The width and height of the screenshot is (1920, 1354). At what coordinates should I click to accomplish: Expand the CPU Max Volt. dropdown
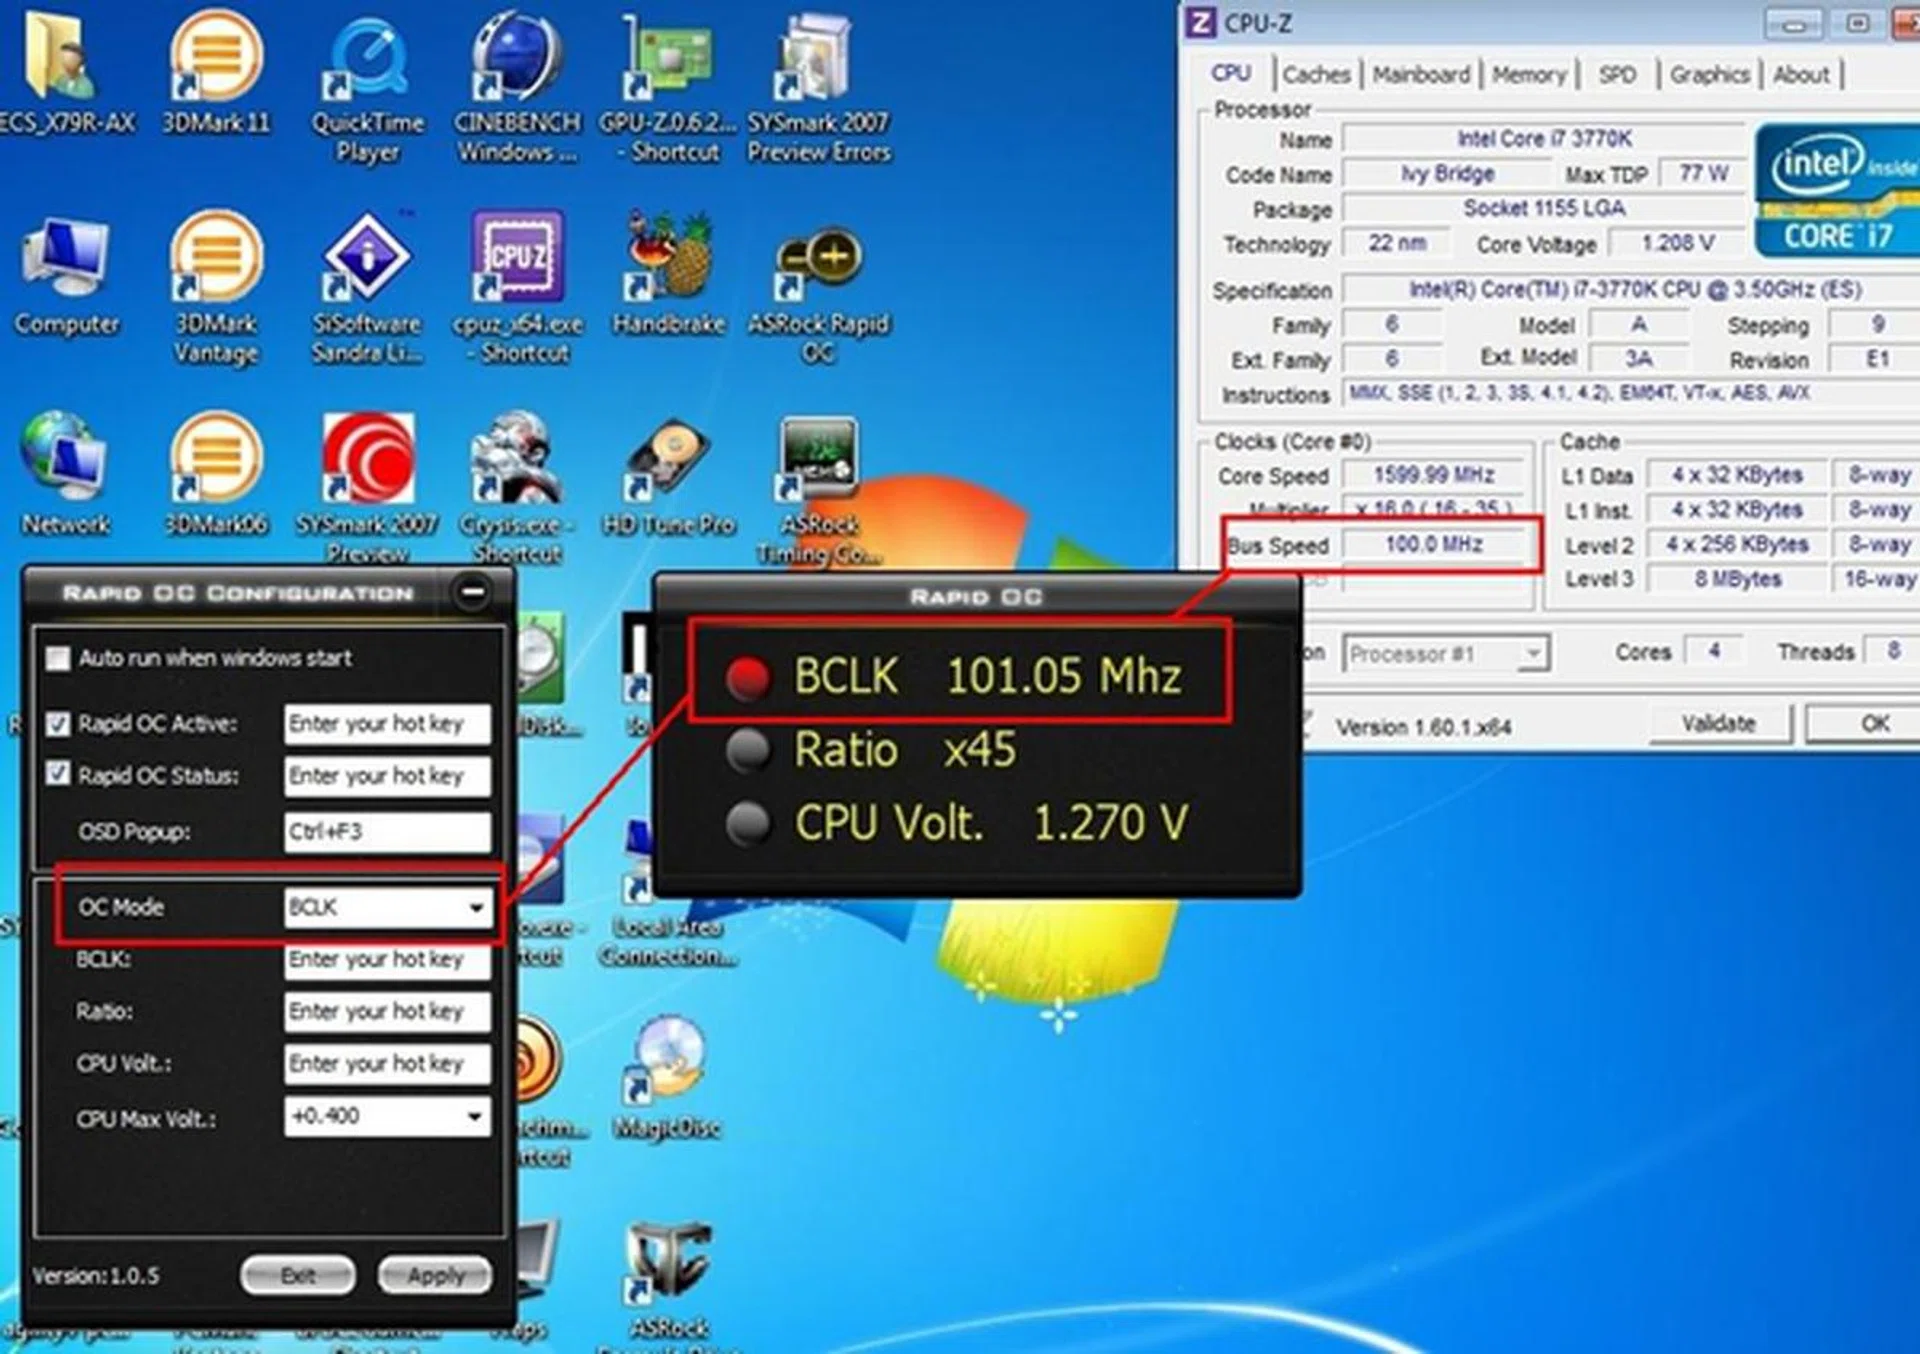(477, 1117)
